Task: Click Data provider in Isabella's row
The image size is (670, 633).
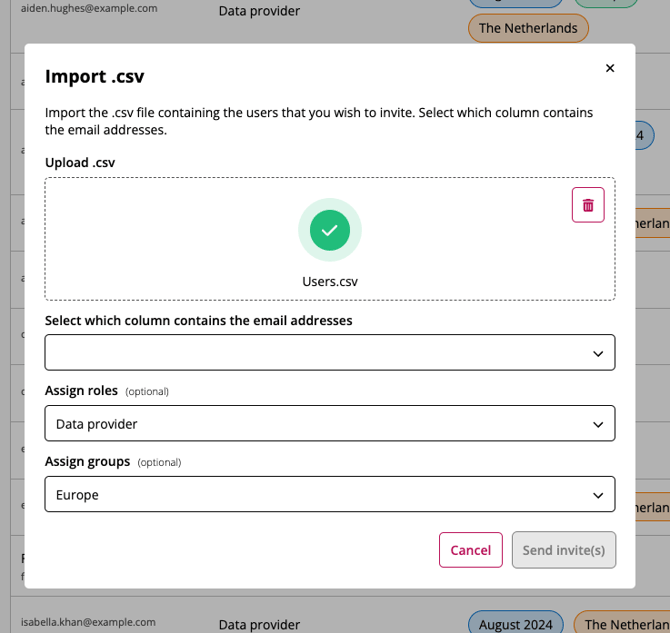Action: (x=259, y=624)
